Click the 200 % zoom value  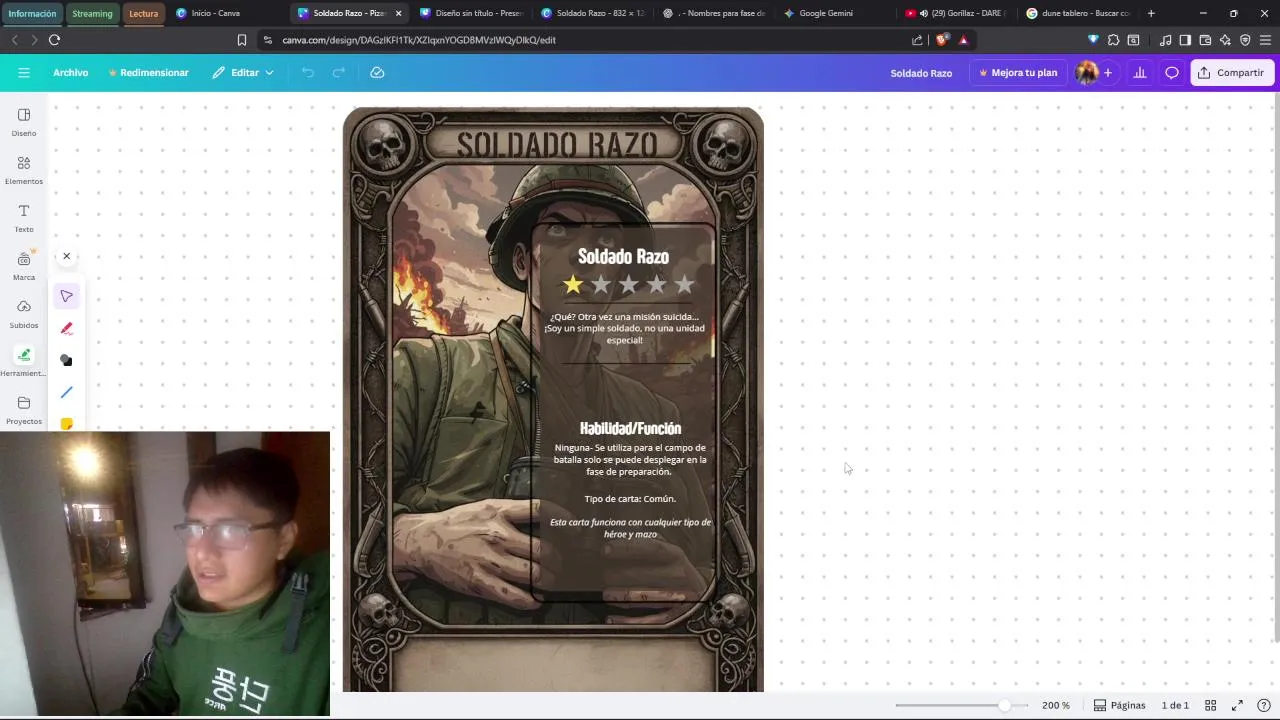pos(1056,705)
